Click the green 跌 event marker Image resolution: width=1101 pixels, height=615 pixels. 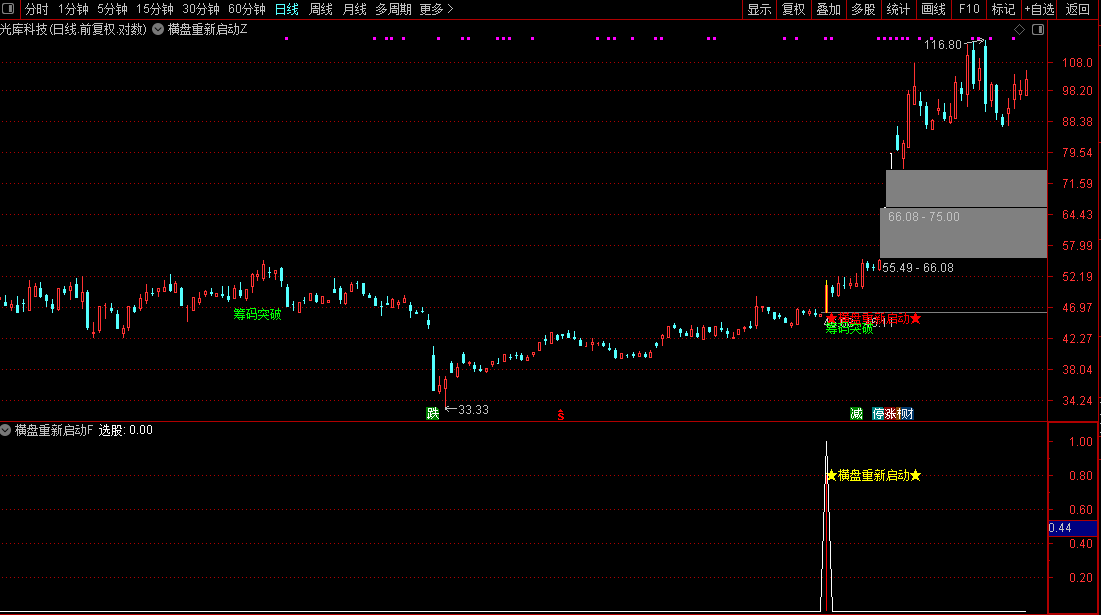coord(433,414)
